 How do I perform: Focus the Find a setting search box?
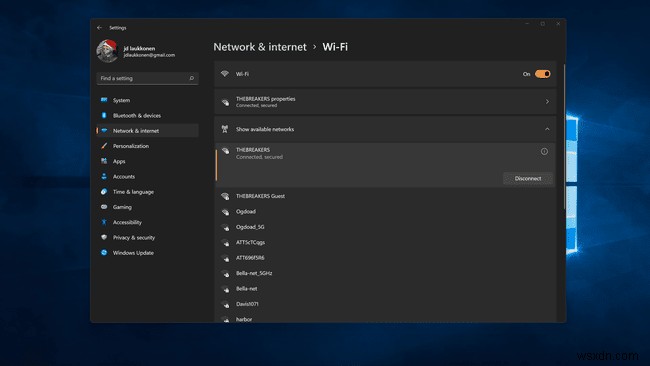pyautogui.click(x=148, y=78)
